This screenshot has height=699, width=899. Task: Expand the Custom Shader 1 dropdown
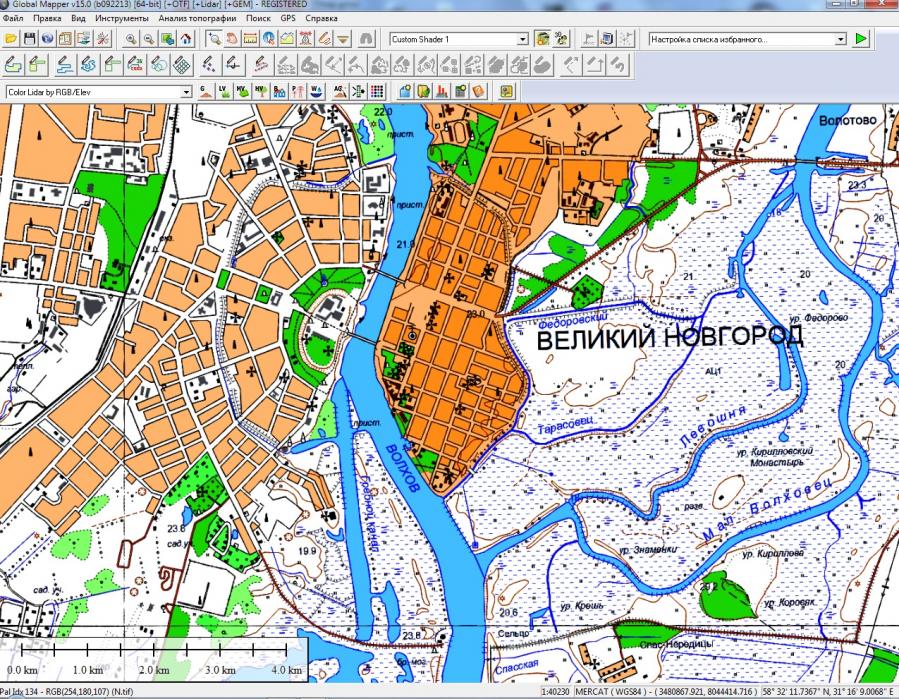coord(522,38)
